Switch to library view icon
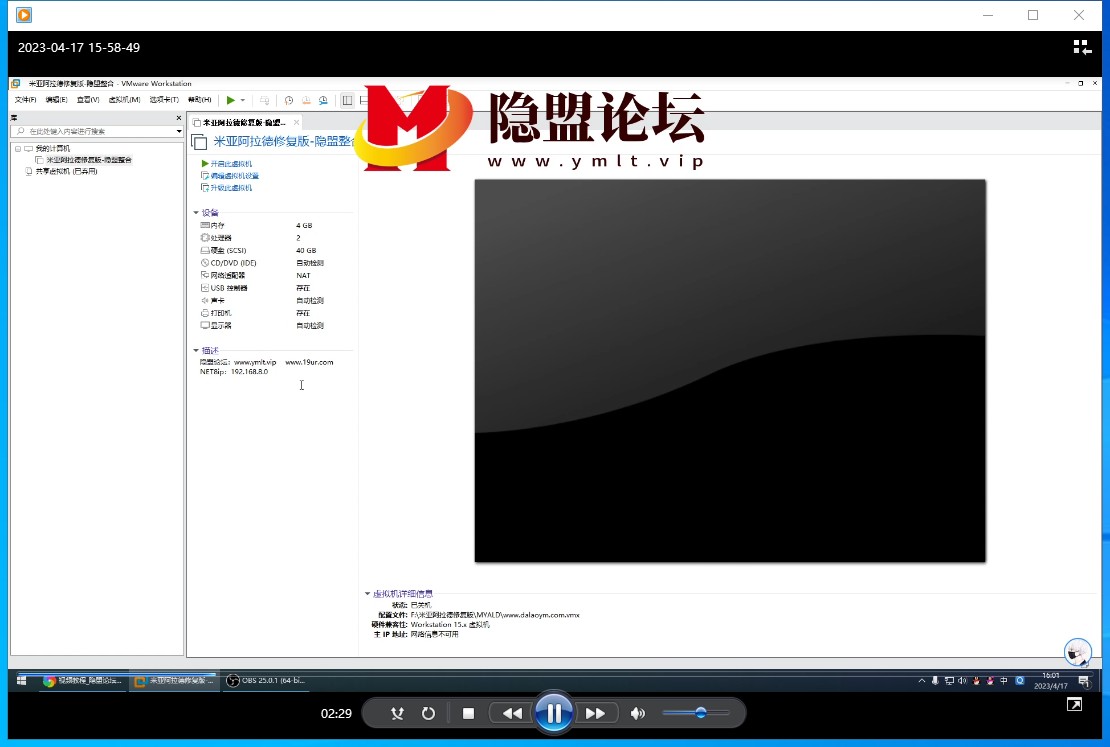1110x747 pixels. (x=1082, y=47)
